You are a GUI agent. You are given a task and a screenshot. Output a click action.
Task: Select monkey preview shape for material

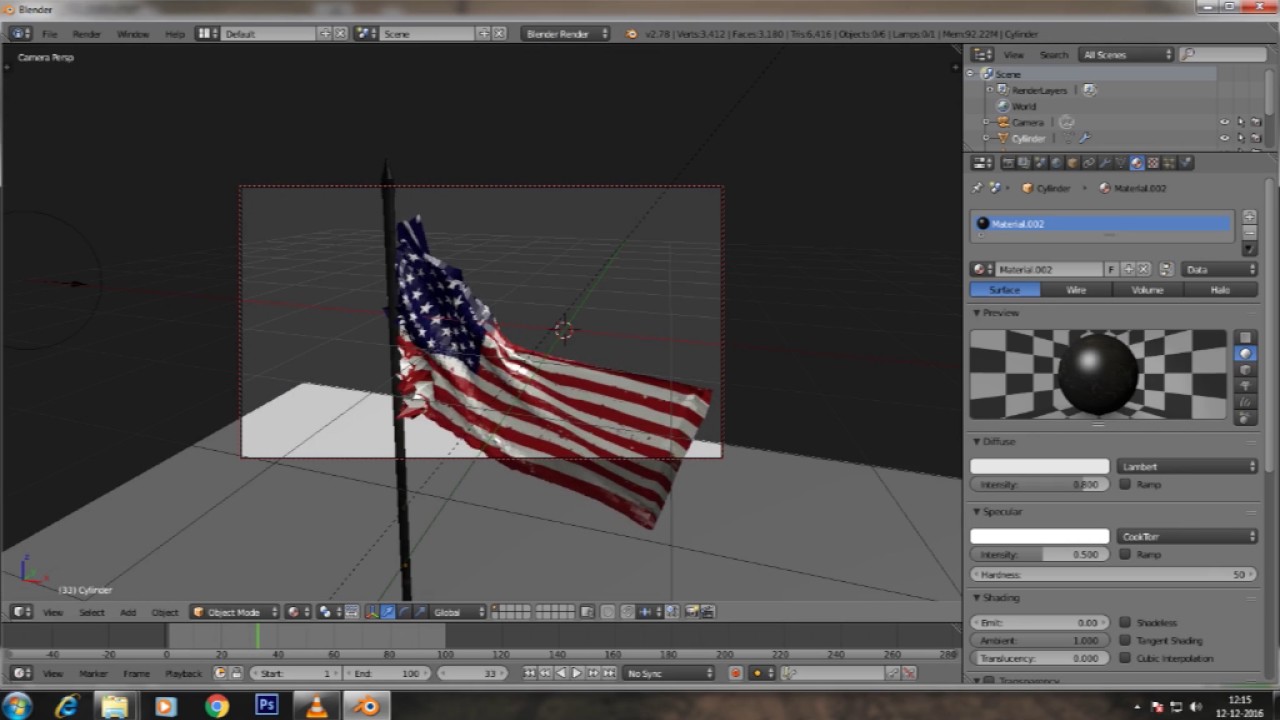coord(1245,386)
